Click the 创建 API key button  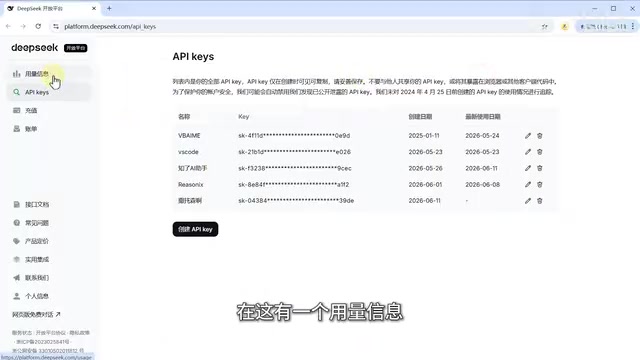(x=195, y=229)
